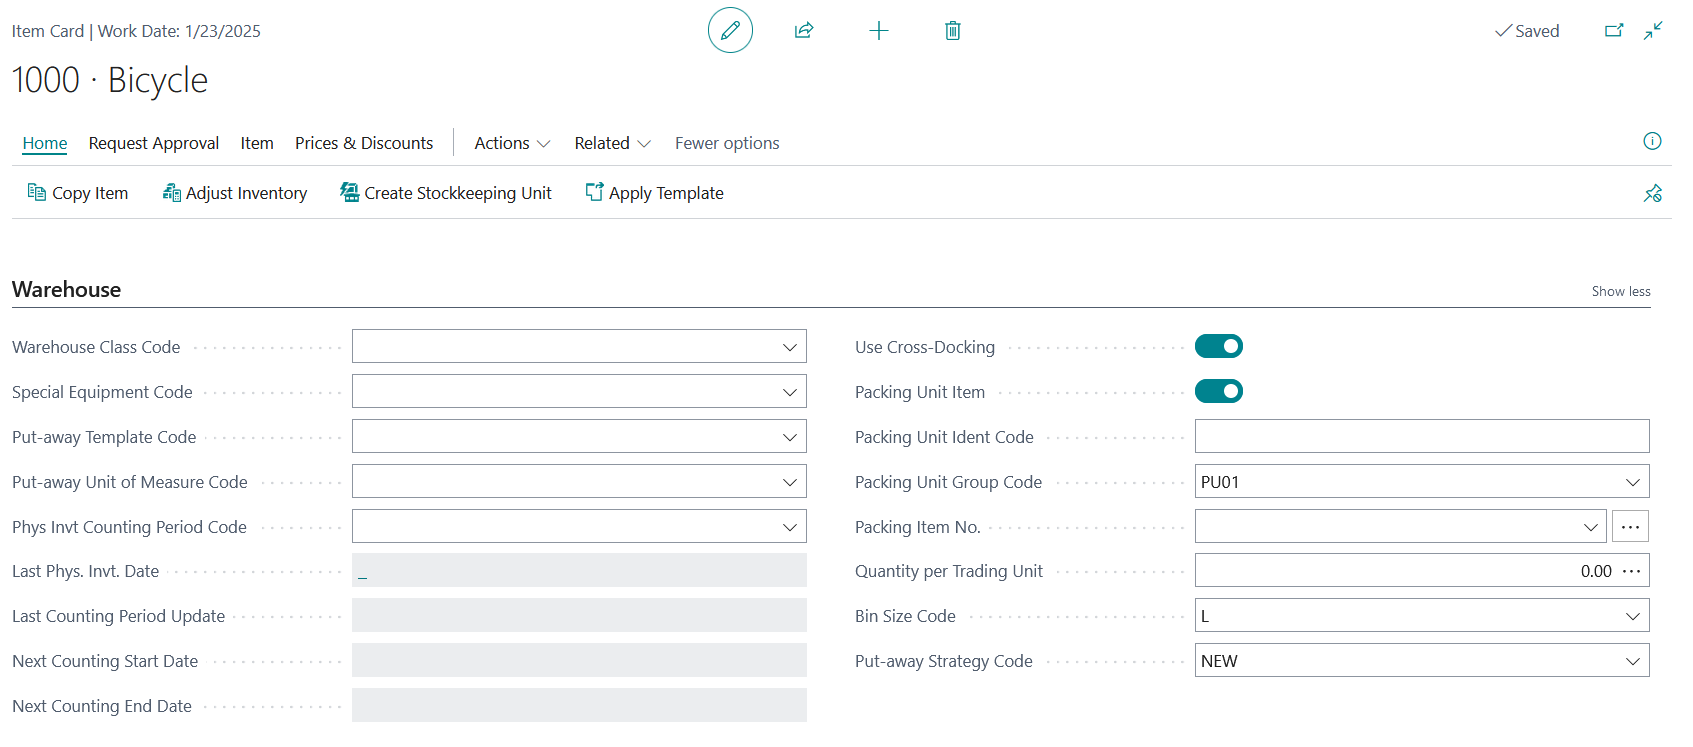Click ellipsis button beside Packing Item No.
The height and width of the screenshot is (747, 1693).
point(1630,526)
